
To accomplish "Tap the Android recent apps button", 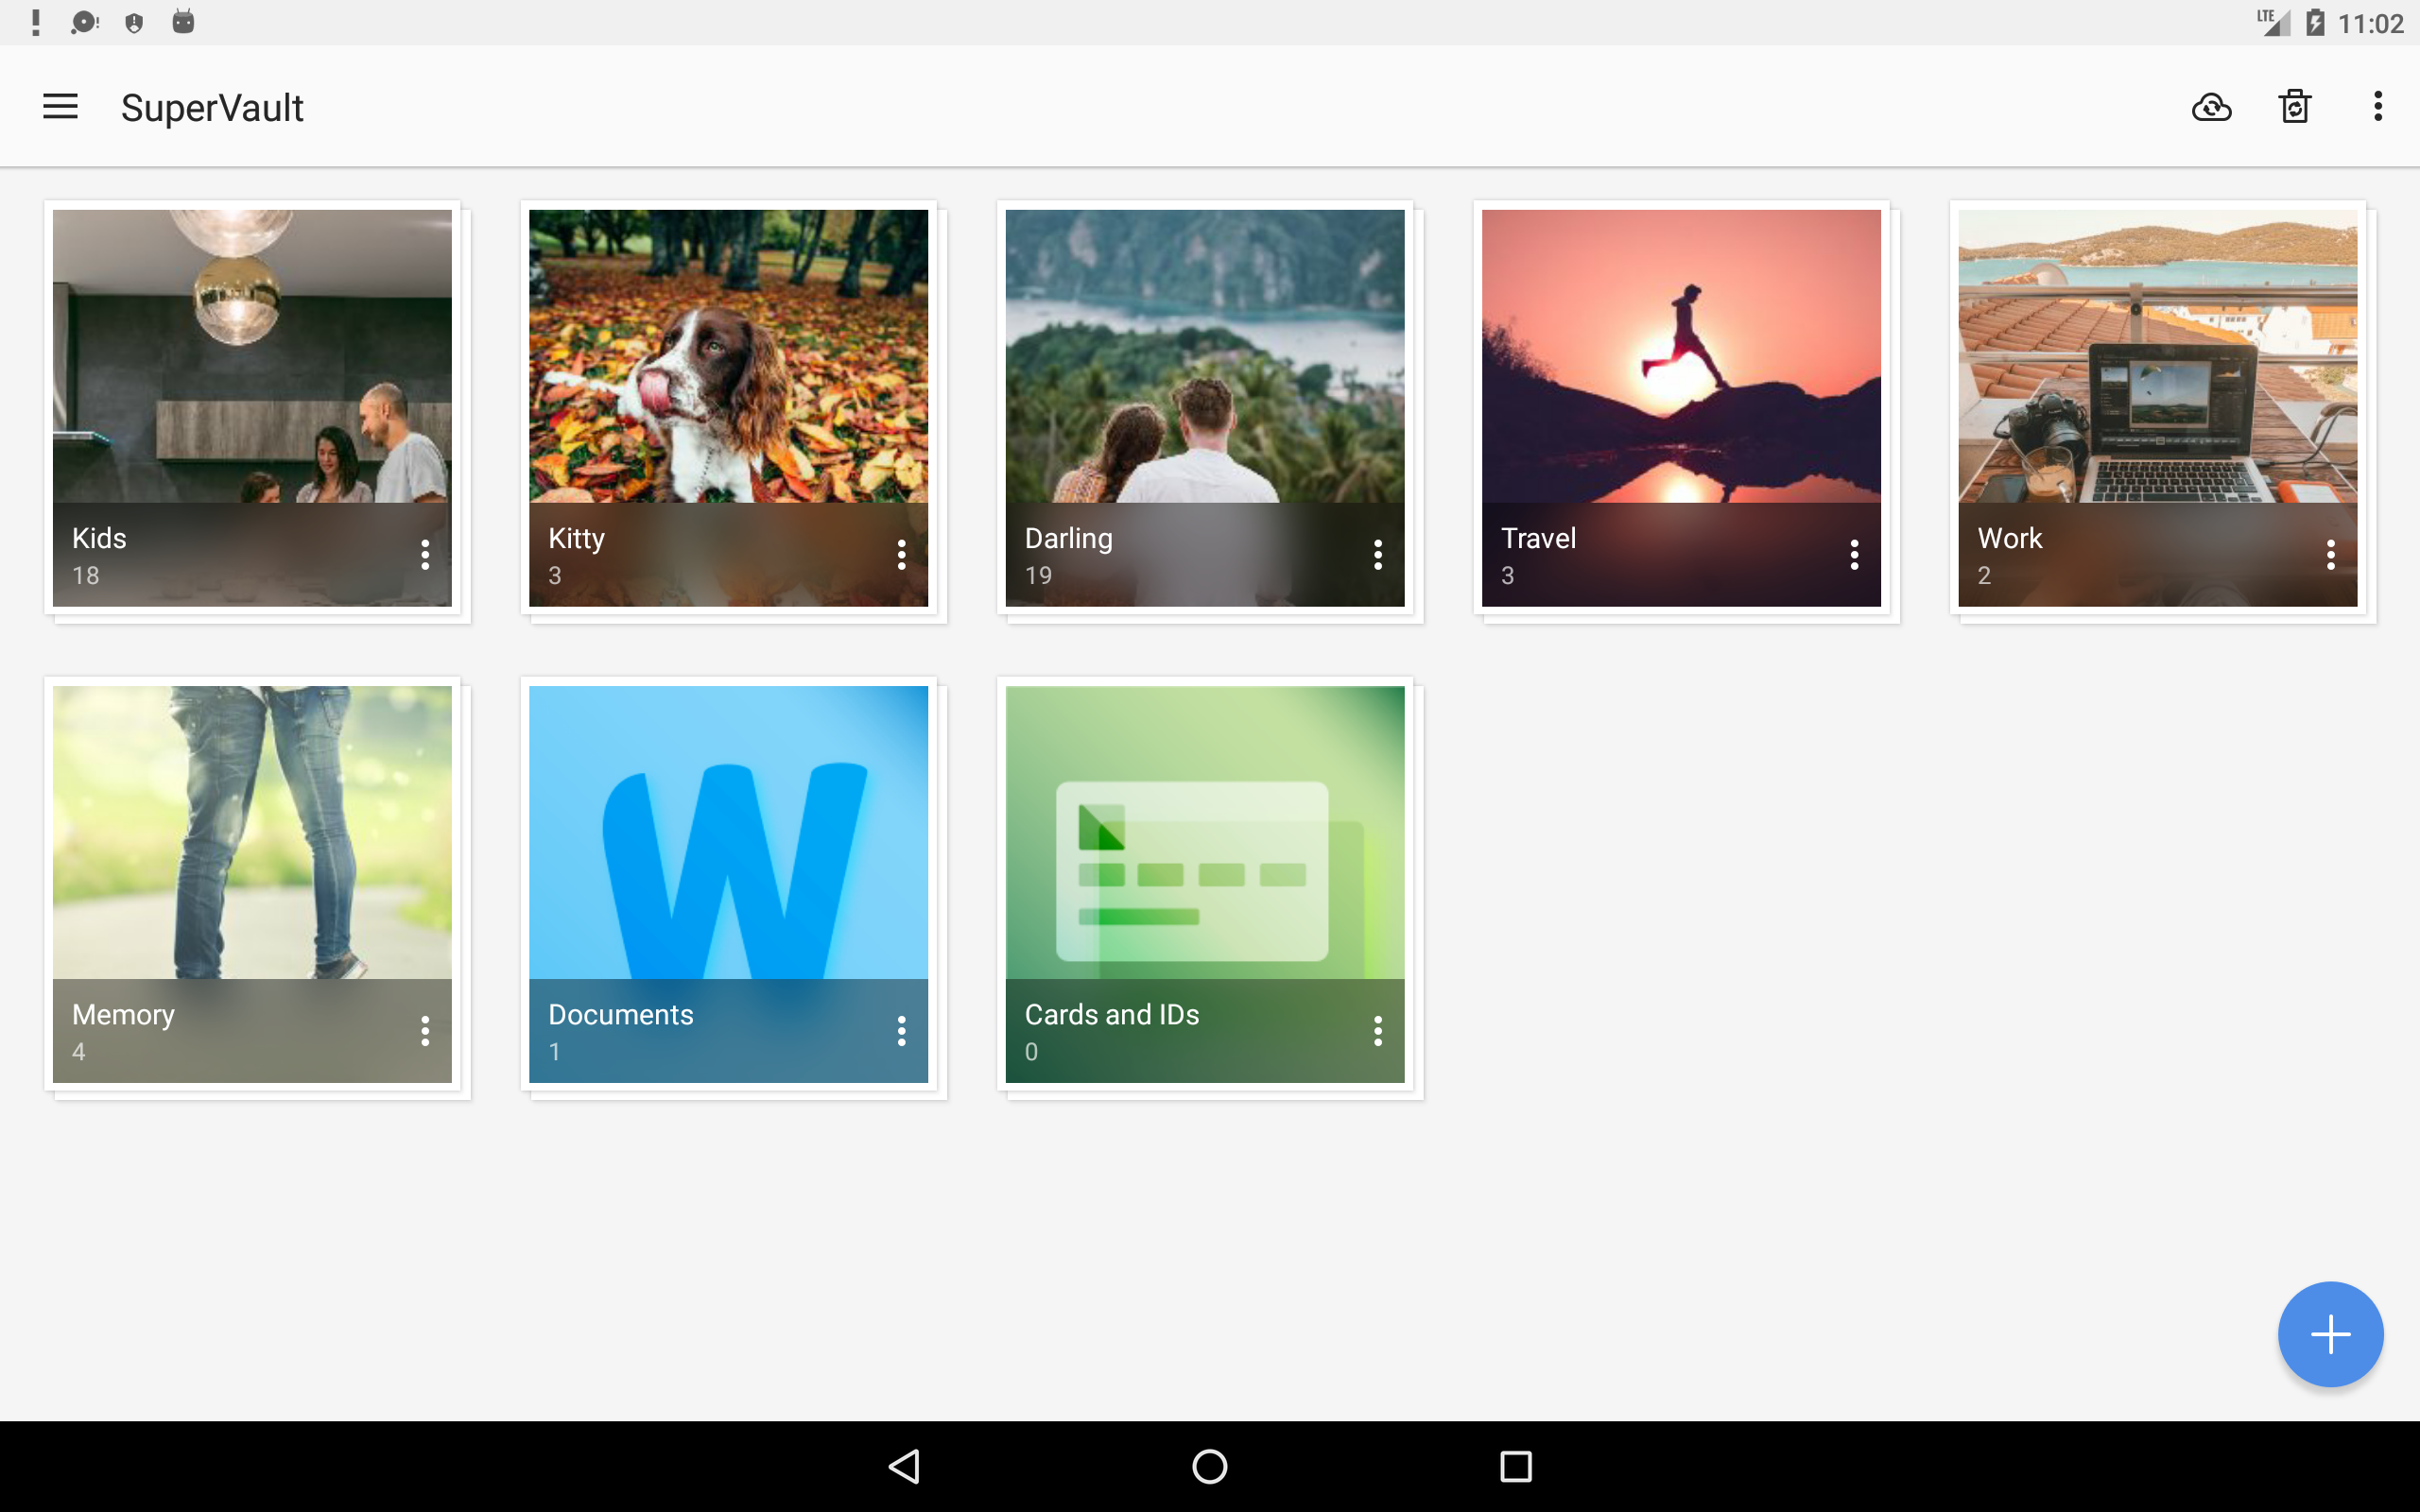I will [1516, 1466].
